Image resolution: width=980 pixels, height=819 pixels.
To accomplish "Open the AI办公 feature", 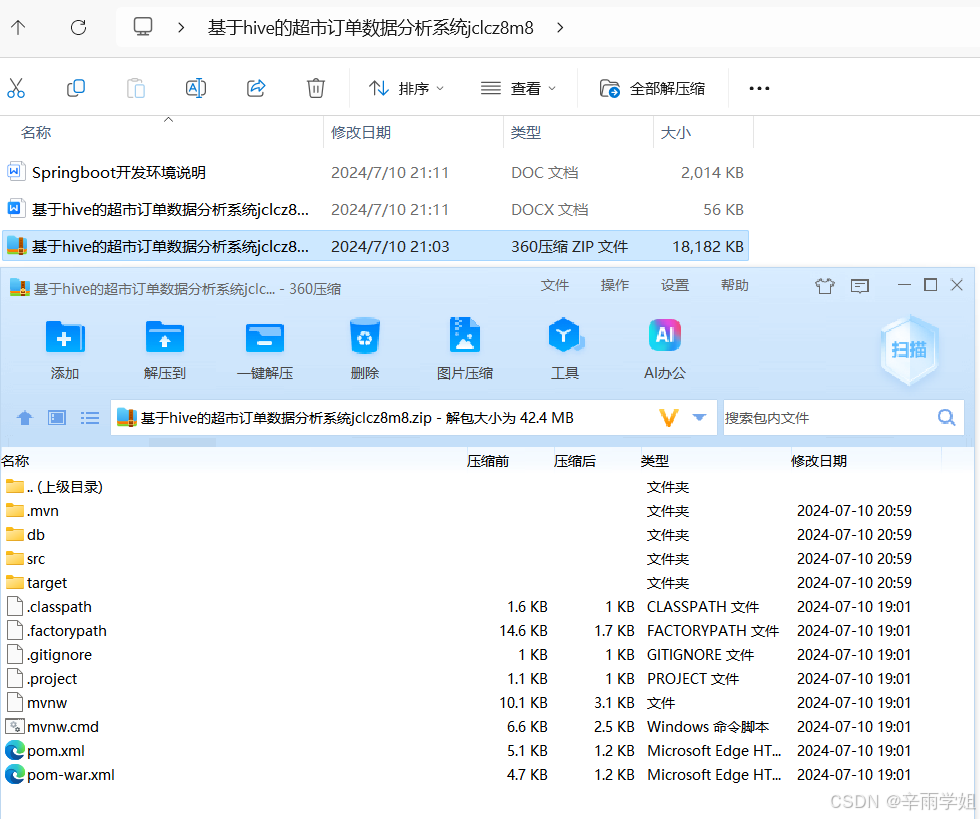I will tap(665, 349).
